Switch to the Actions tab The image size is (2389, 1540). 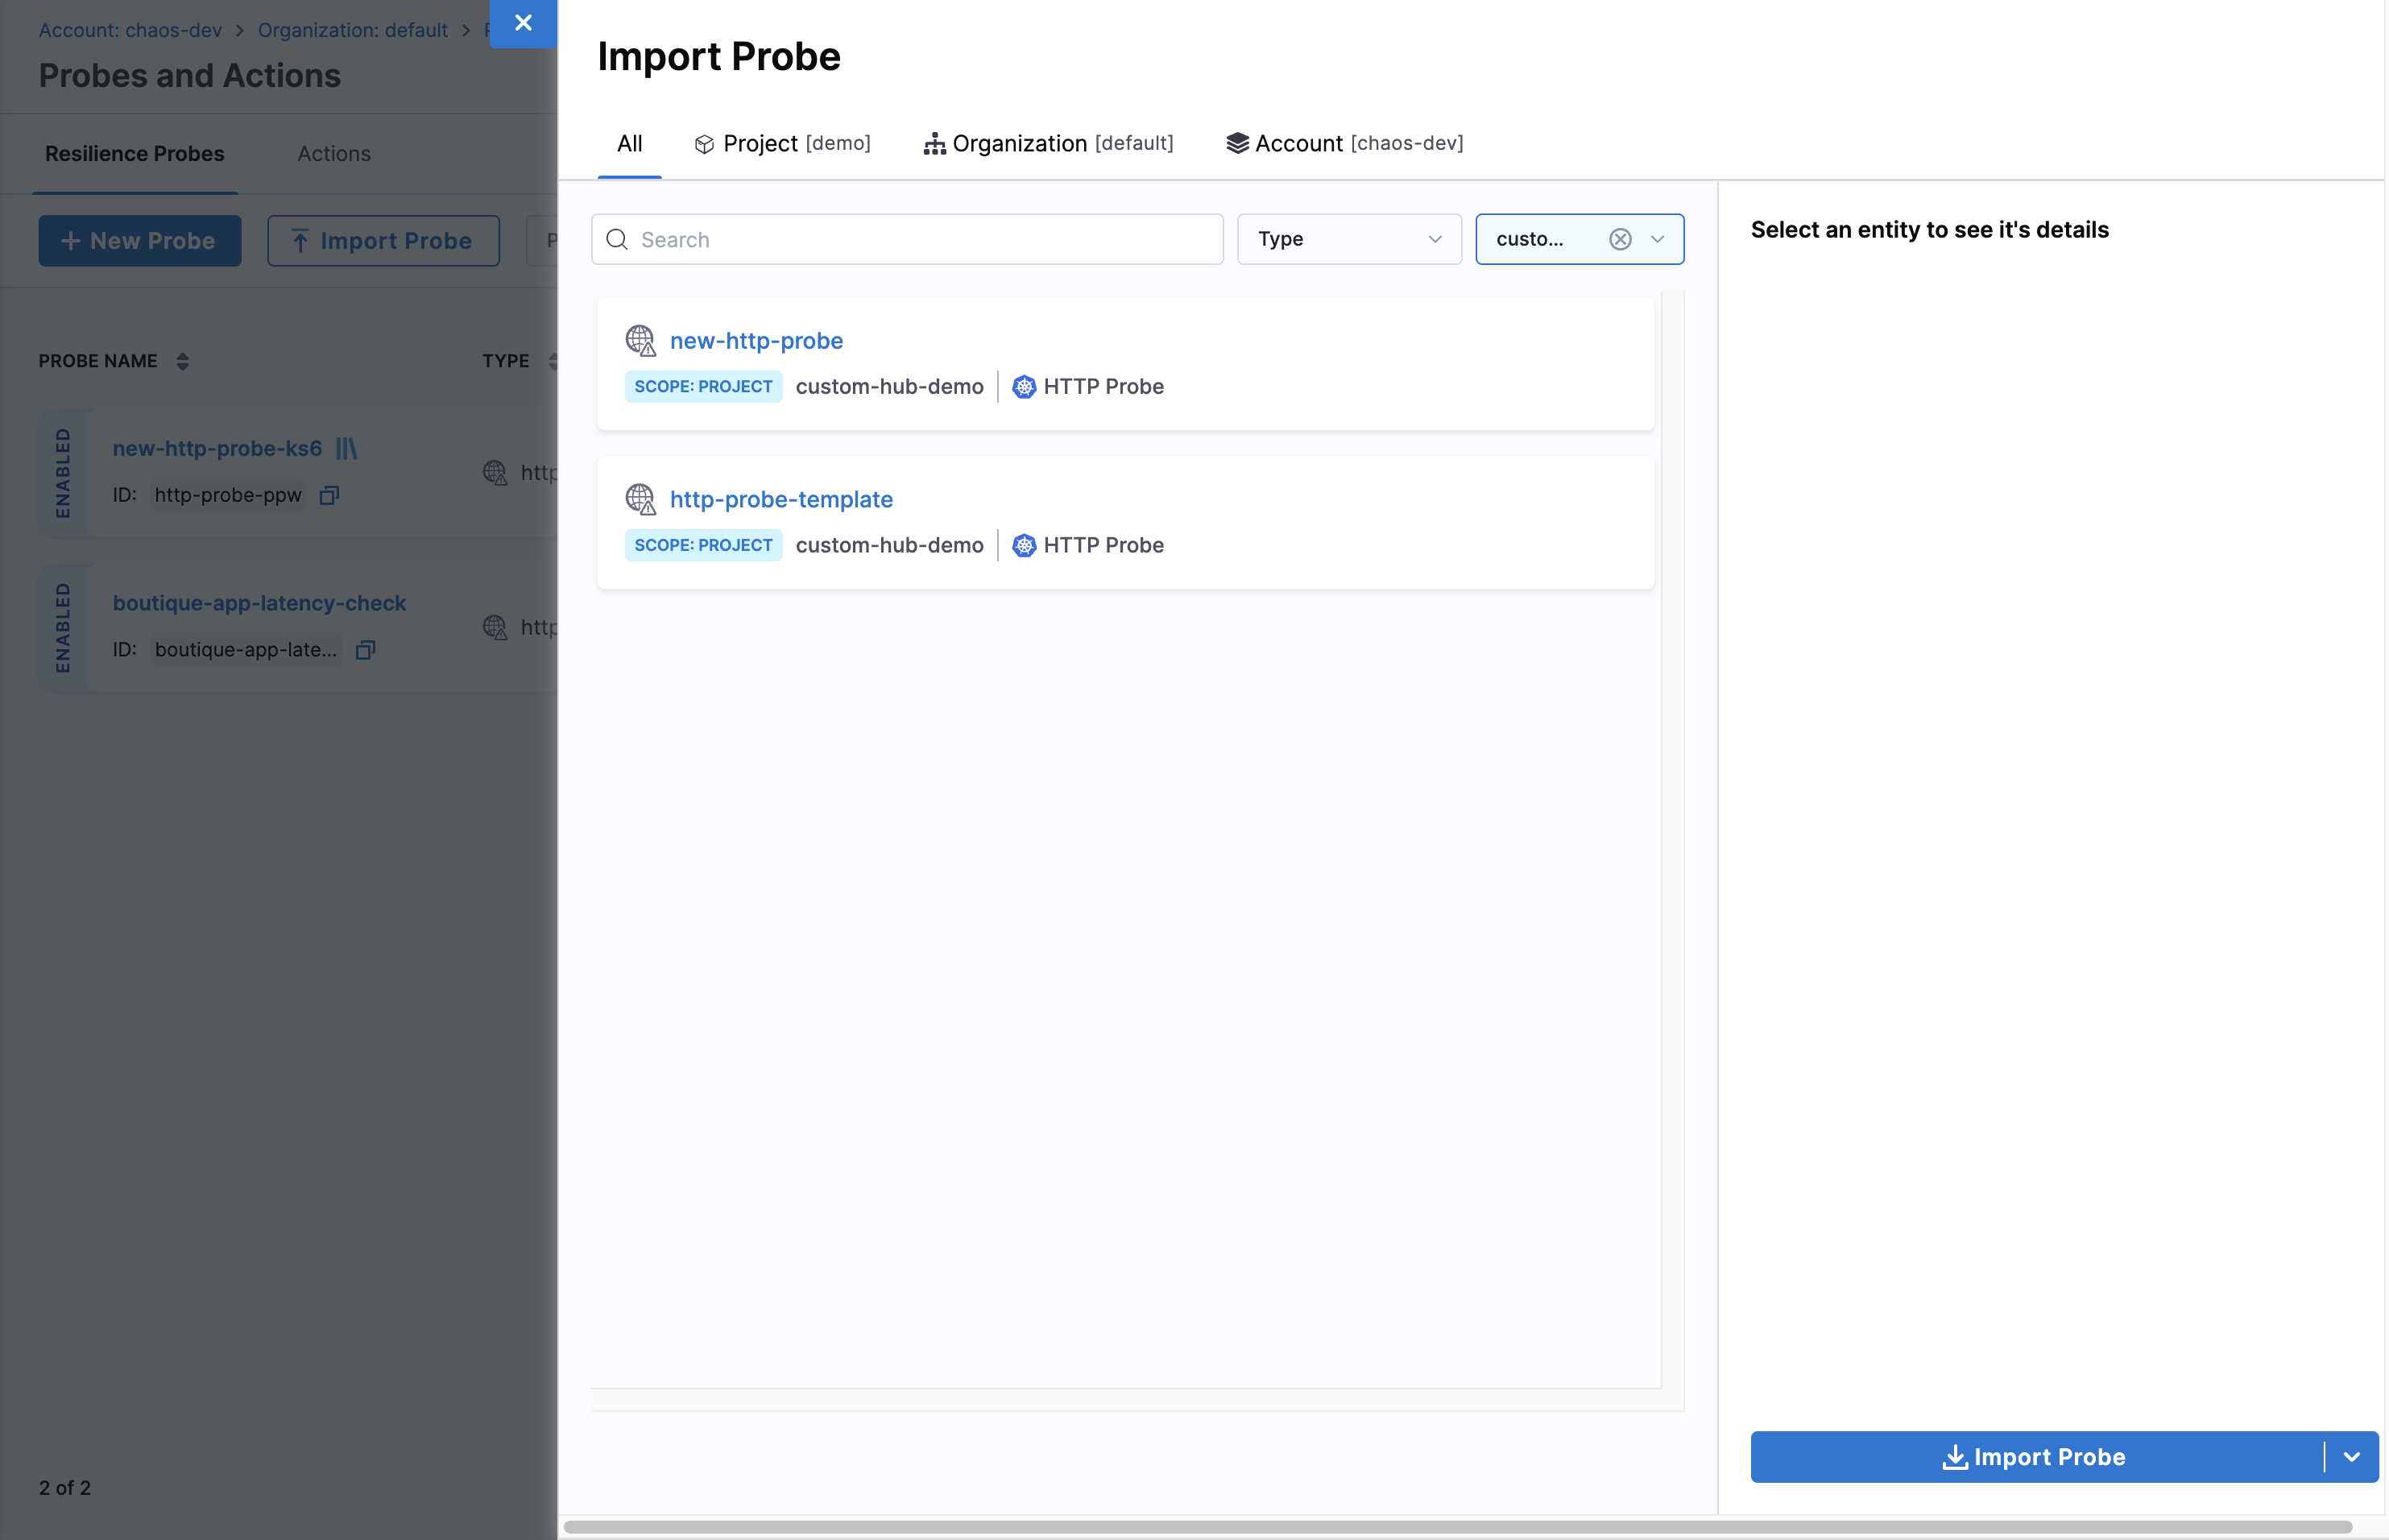(x=333, y=153)
